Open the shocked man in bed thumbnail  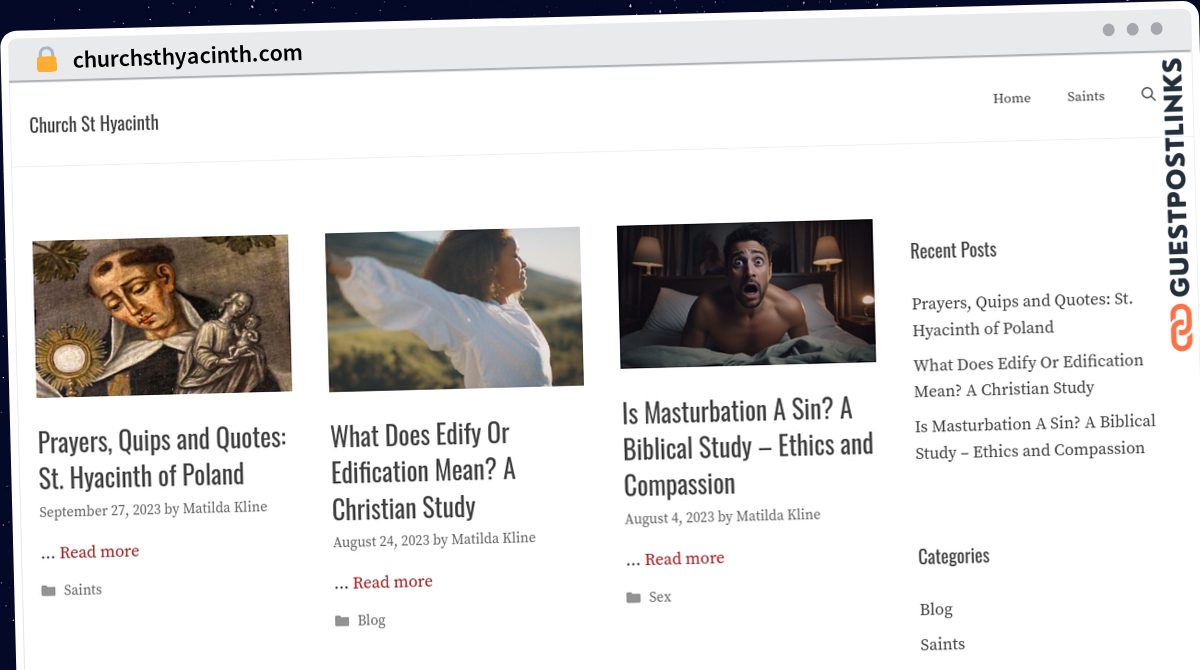coord(746,294)
